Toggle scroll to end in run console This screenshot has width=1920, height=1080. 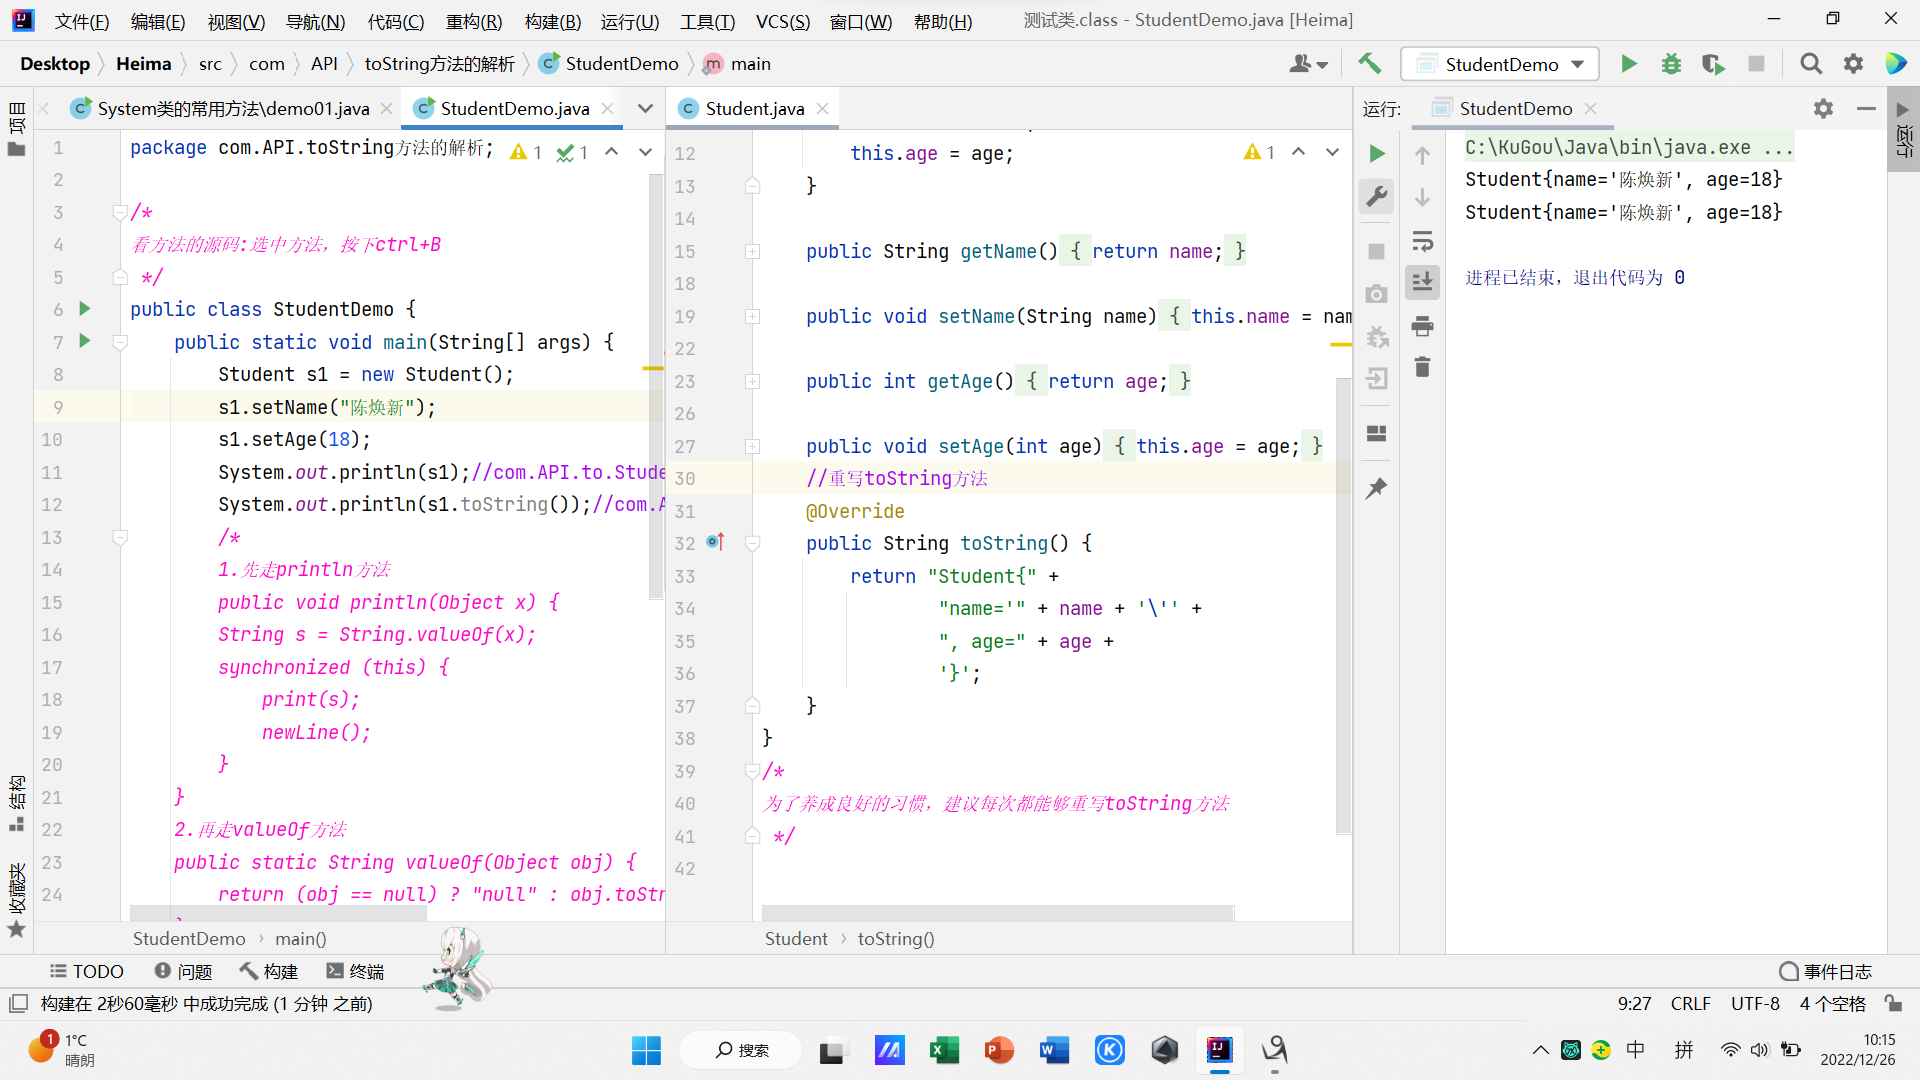pos(1422,282)
